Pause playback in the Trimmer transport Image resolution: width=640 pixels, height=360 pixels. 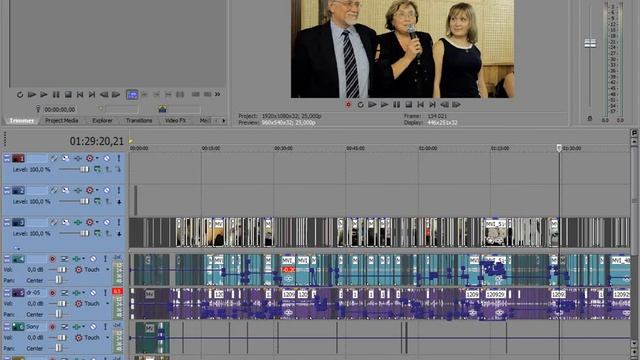point(56,95)
